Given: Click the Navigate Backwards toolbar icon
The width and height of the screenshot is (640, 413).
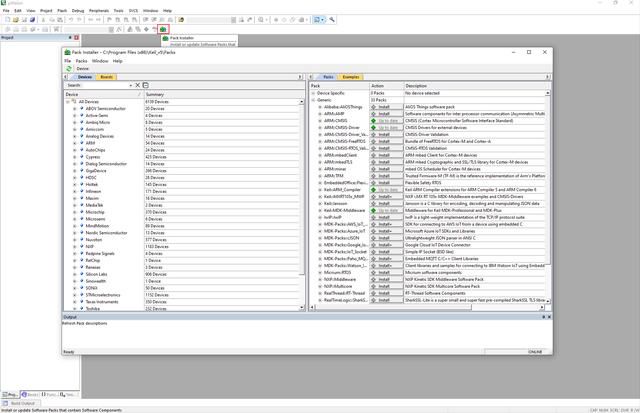Looking at the screenshot, I should [91, 20].
